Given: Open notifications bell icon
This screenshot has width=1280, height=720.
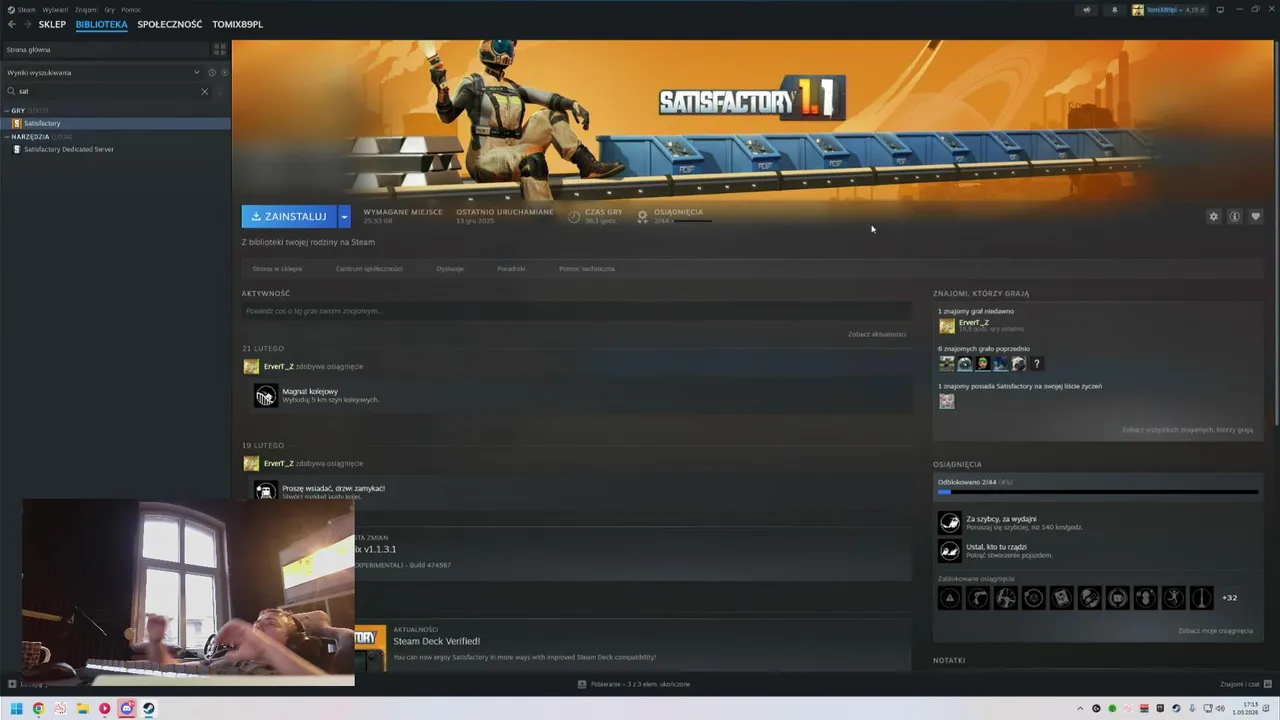Looking at the screenshot, I should (x=1115, y=10).
